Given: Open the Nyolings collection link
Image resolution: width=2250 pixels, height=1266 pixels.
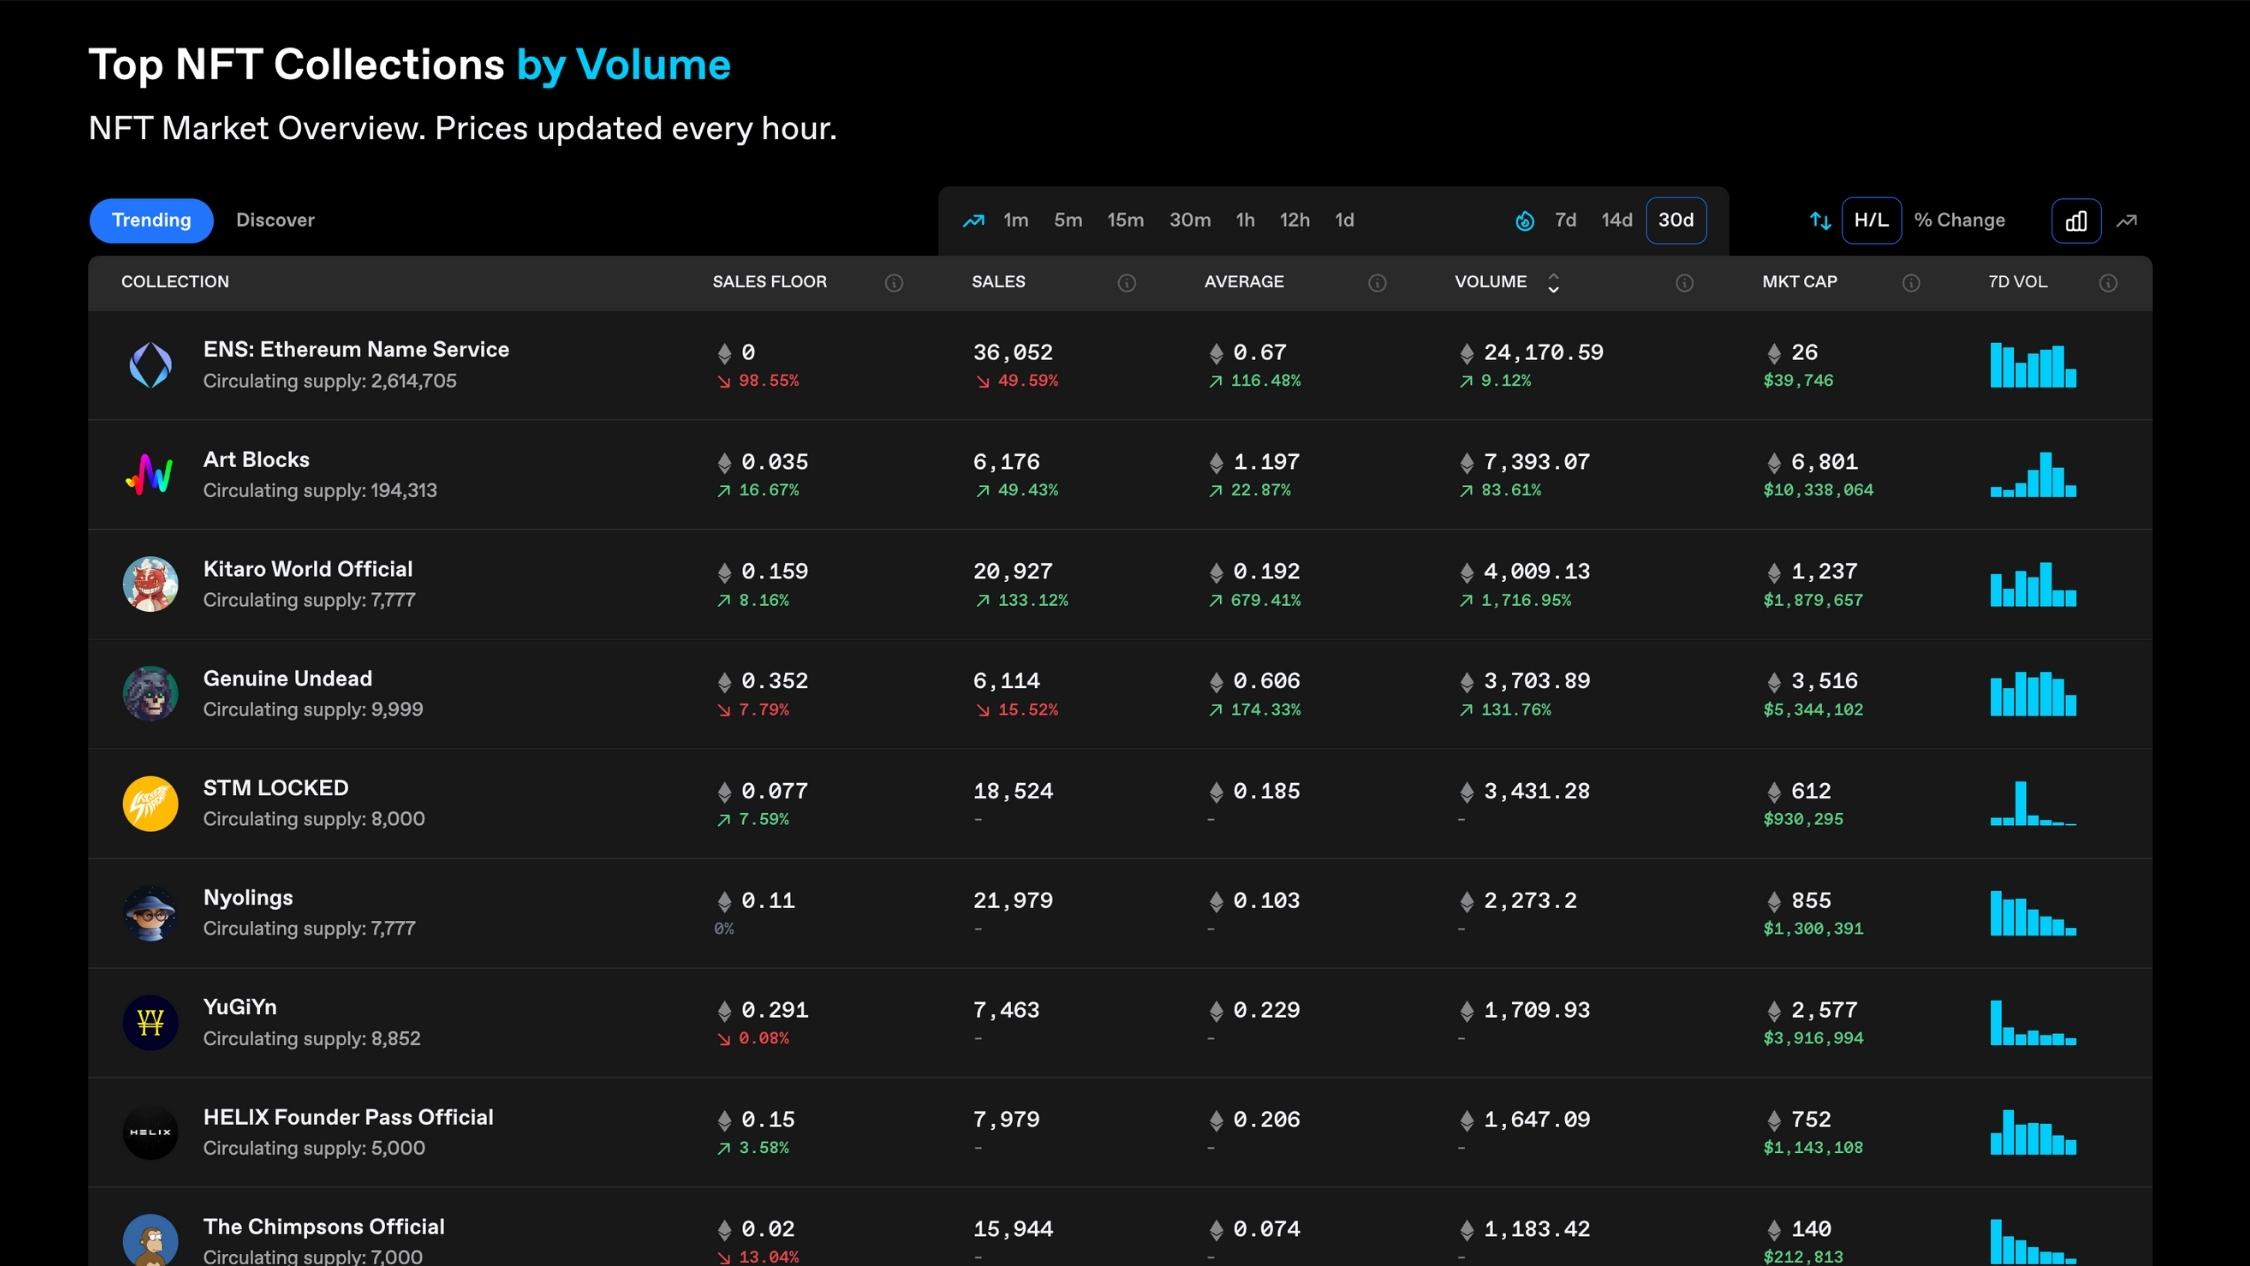Looking at the screenshot, I should click(x=248, y=898).
